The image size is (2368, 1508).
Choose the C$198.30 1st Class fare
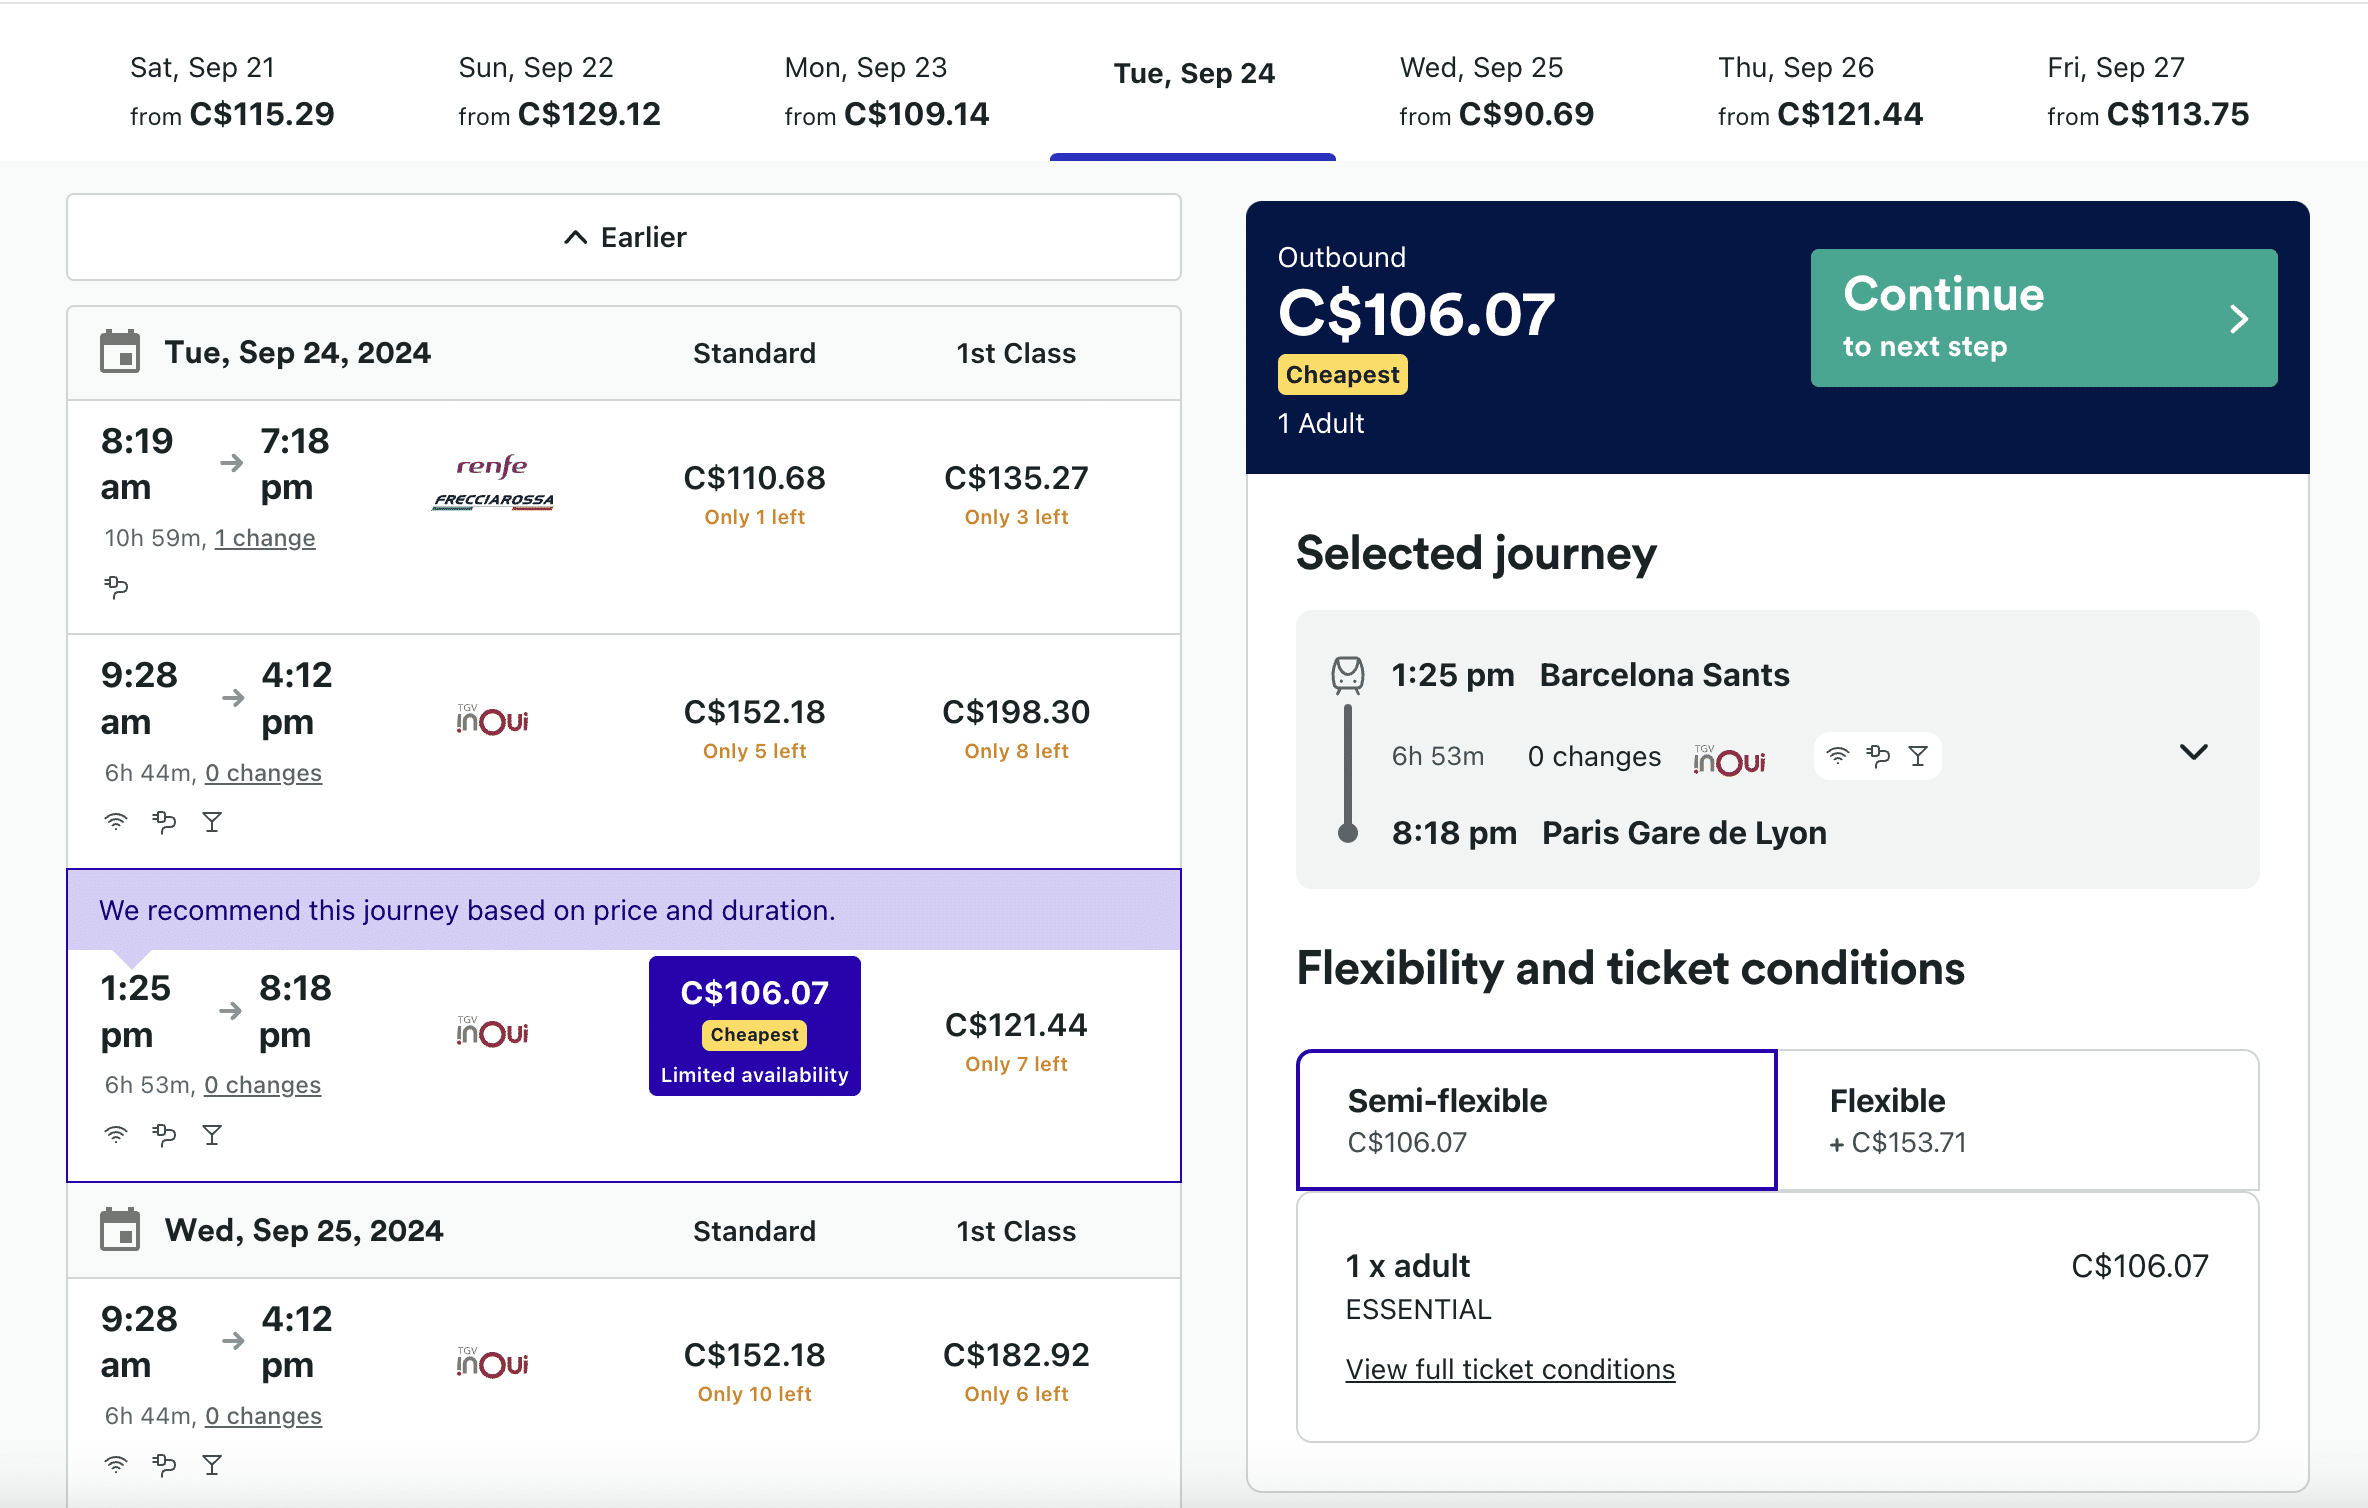click(1016, 727)
